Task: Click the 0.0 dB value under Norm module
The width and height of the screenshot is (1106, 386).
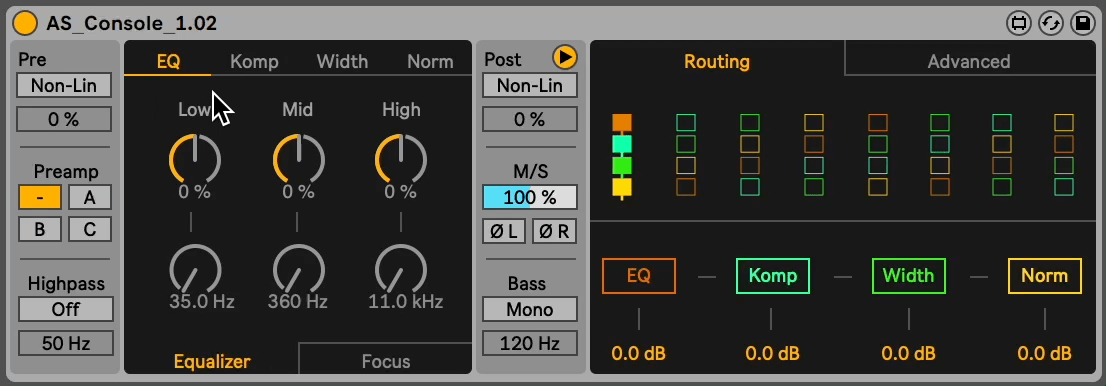Action: 1045,353
